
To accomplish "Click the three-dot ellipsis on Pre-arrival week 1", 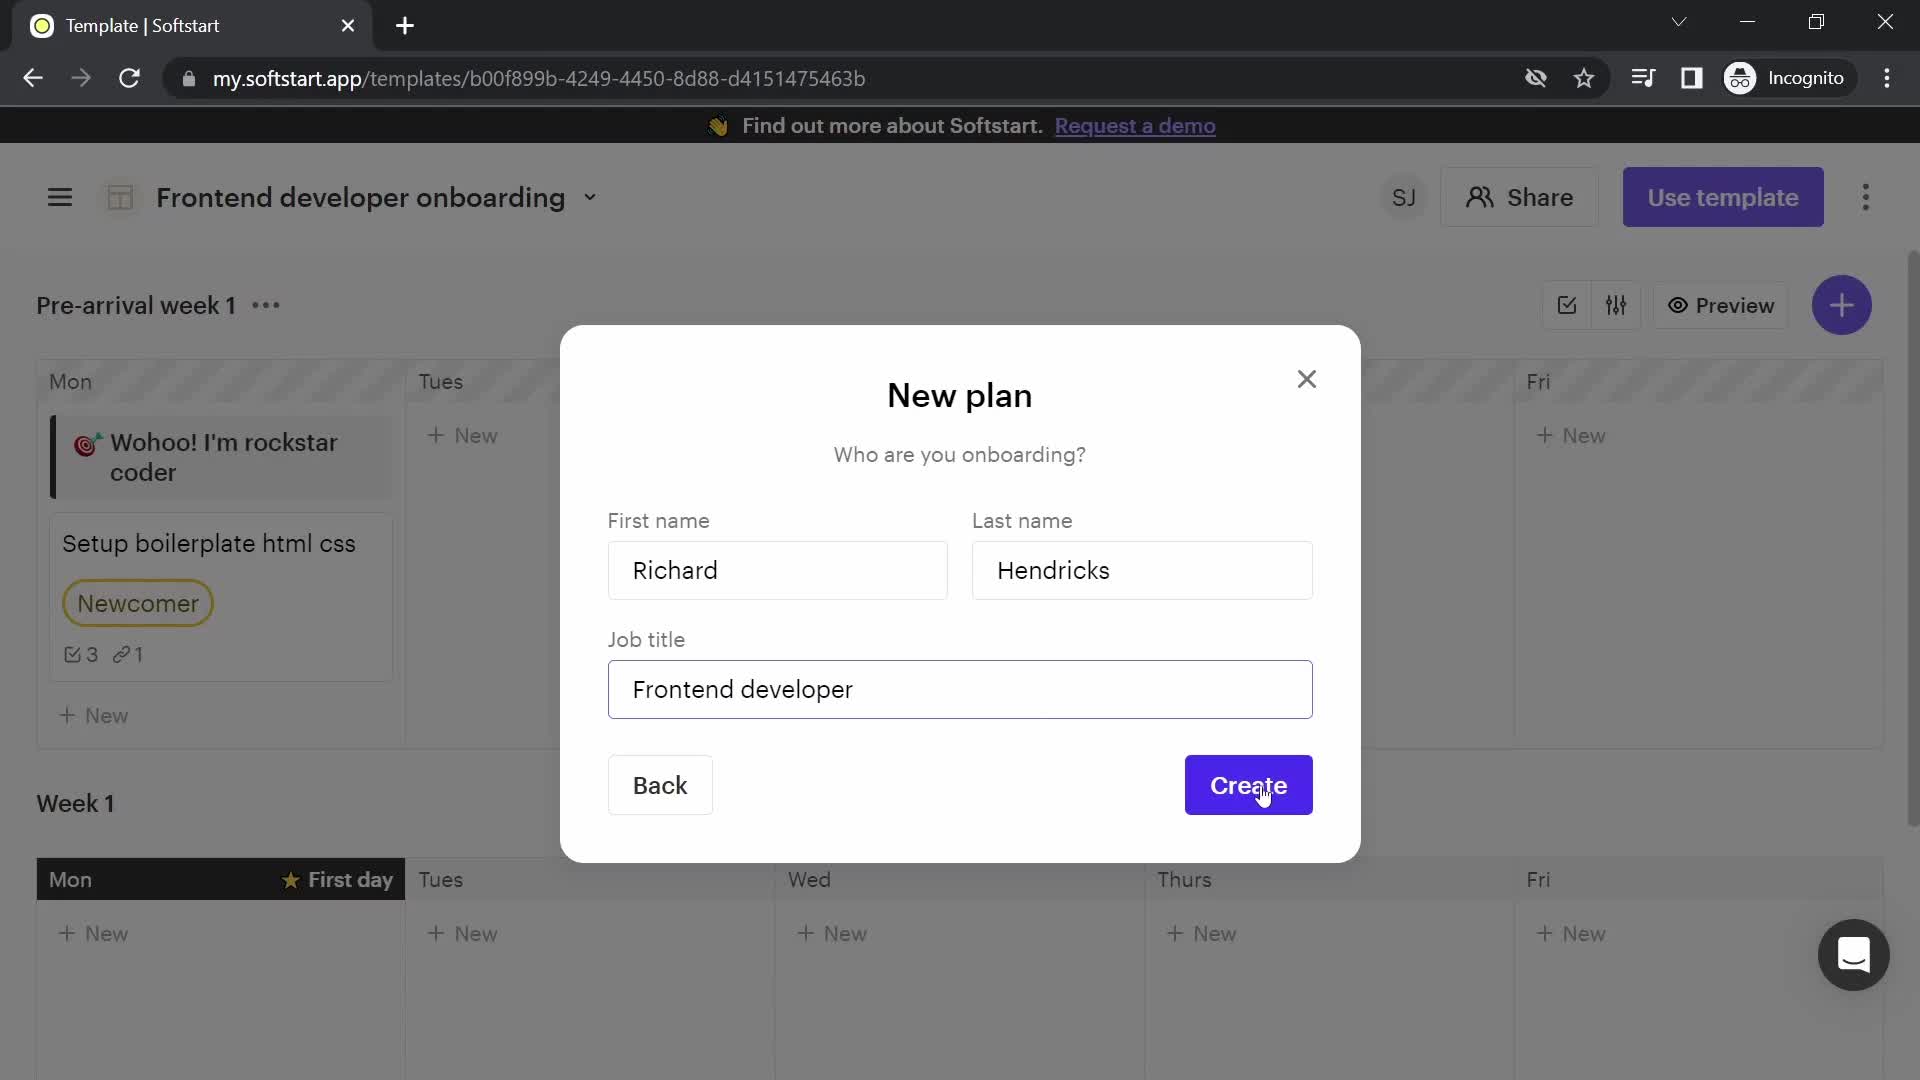I will click(265, 305).
